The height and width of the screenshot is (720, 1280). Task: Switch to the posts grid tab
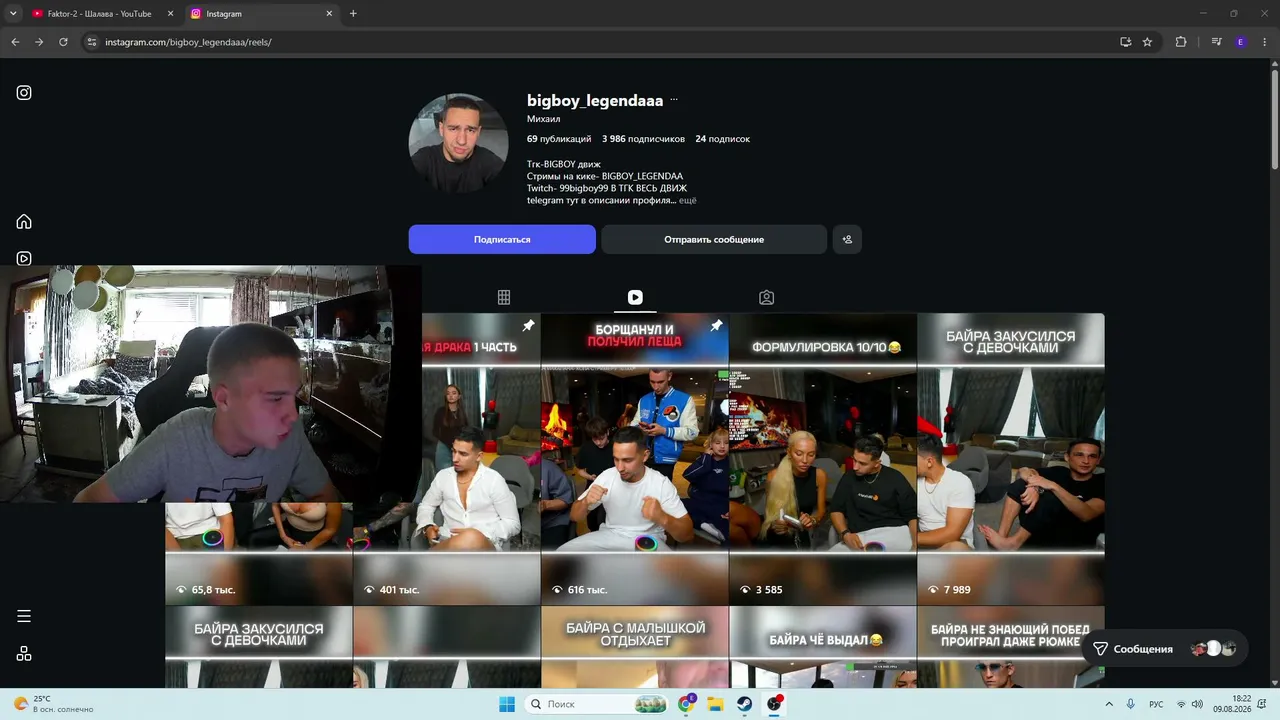point(504,297)
